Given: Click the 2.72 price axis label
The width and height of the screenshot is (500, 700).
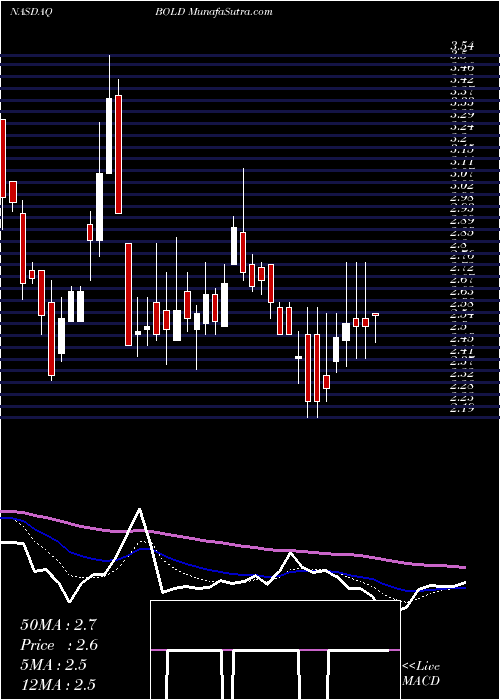Looking at the screenshot, I should click(x=462, y=269).
